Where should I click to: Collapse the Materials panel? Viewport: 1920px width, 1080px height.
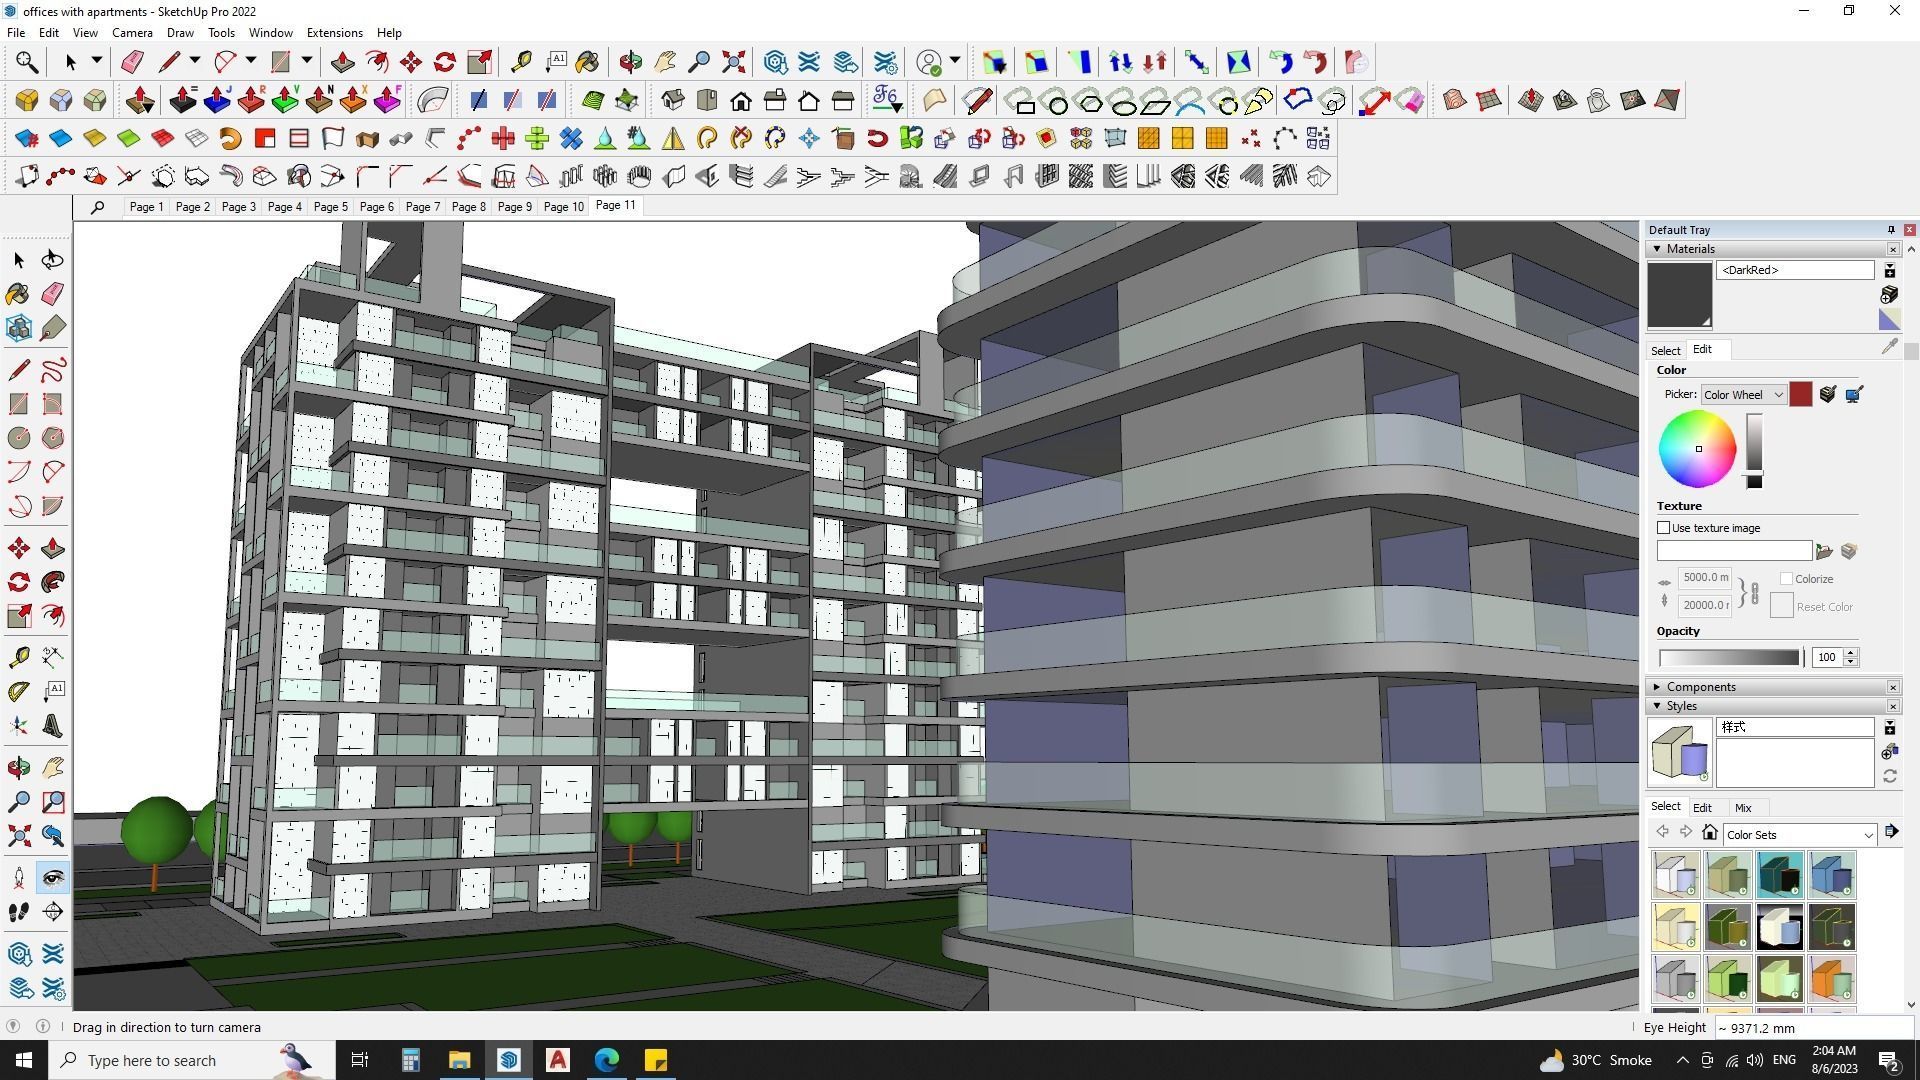pos(1657,249)
